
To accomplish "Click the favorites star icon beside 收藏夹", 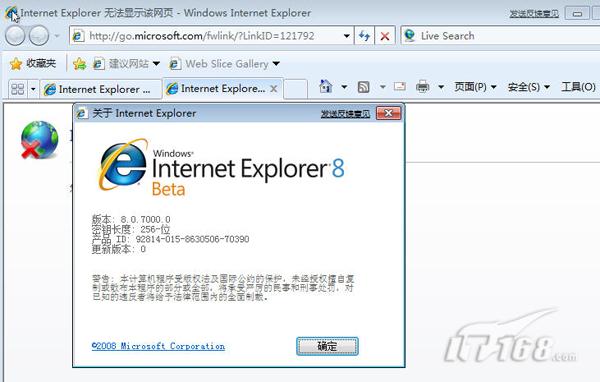I will (16, 64).
